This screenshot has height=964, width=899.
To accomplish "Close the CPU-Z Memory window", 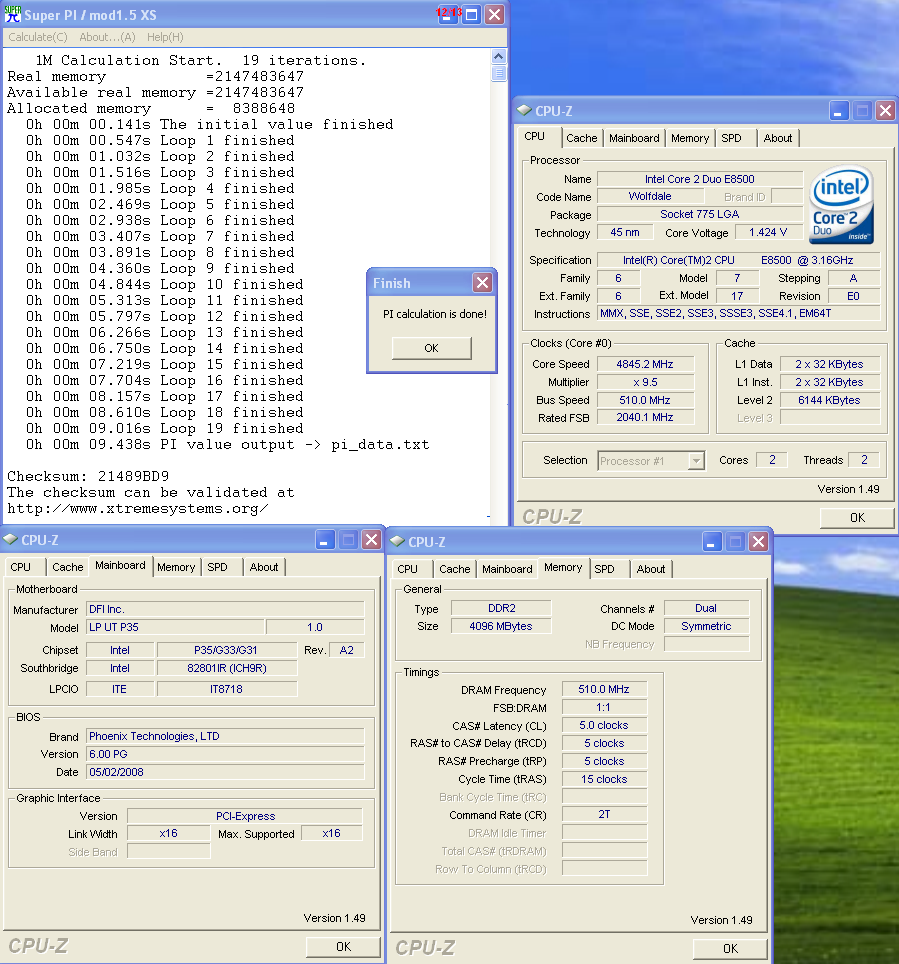I will pyautogui.click(x=759, y=542).
